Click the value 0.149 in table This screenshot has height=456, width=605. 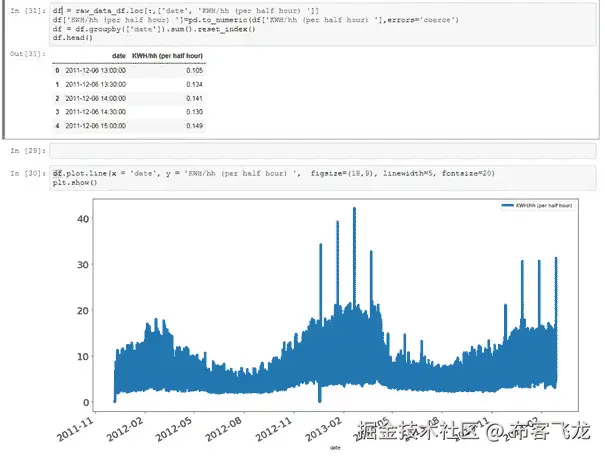[194, 126]
